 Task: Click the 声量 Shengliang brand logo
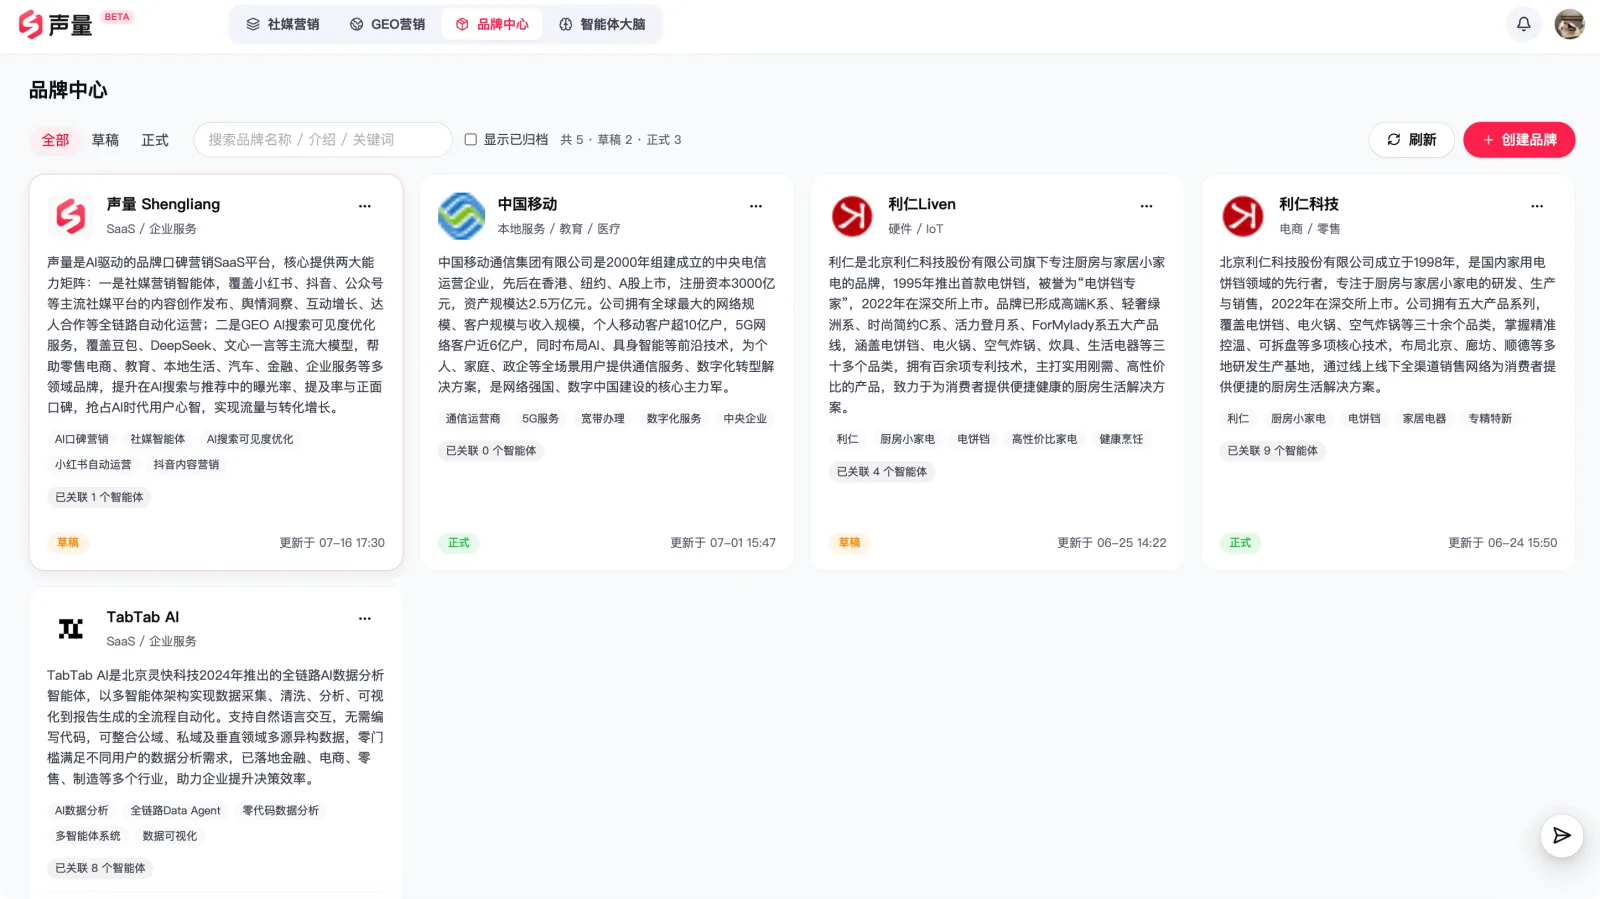click(x=71, y=216)
